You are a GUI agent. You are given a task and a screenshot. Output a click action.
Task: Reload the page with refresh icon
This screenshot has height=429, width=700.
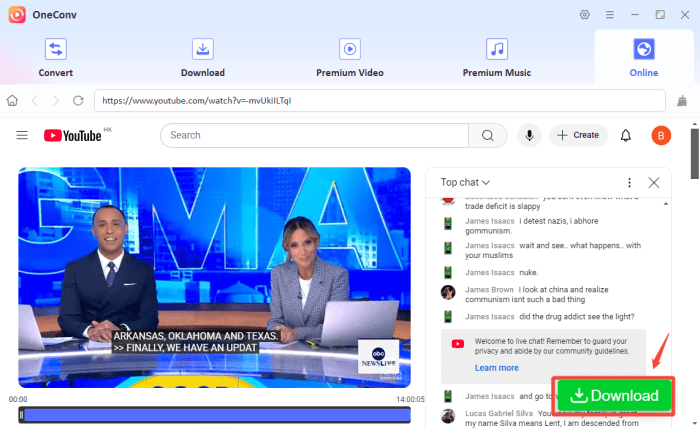(78, 101)
